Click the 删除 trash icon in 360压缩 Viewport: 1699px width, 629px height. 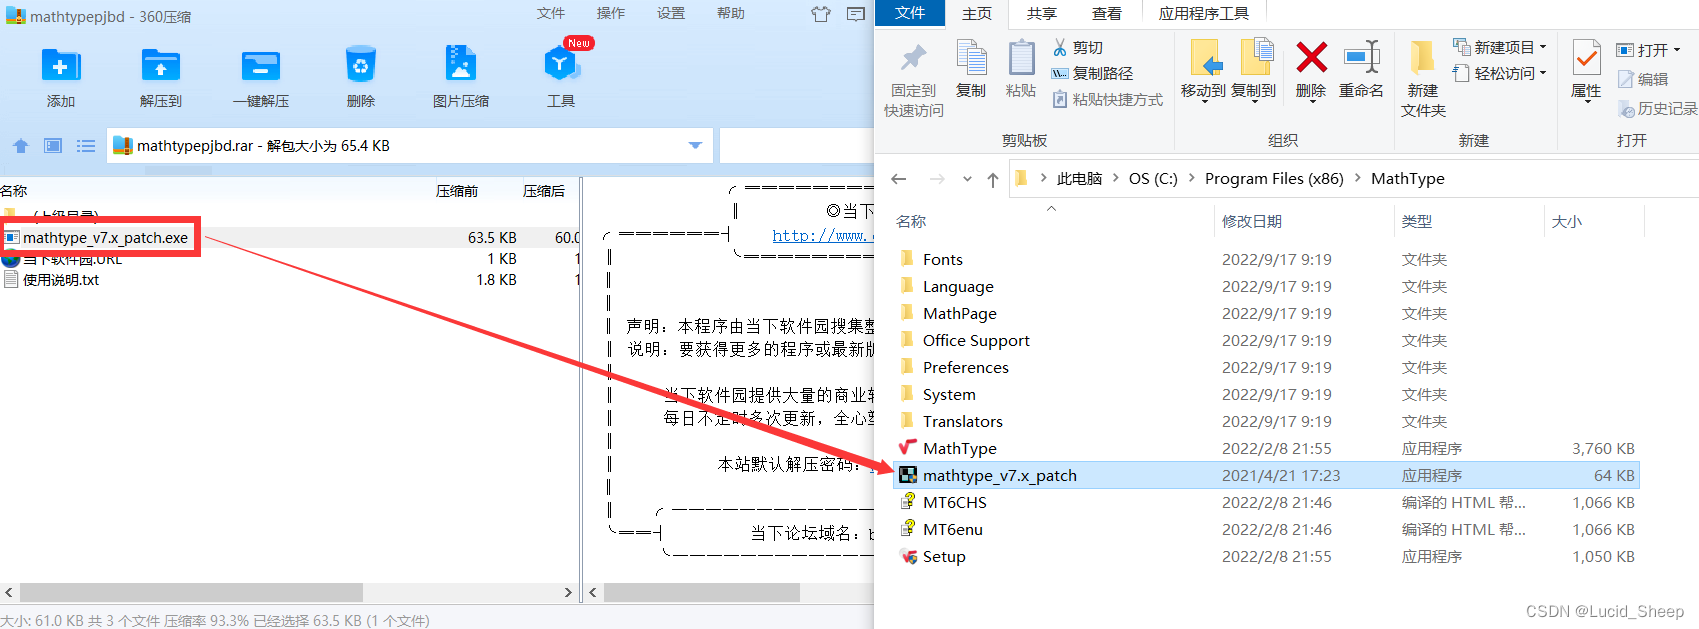click(x=361, y=66)
